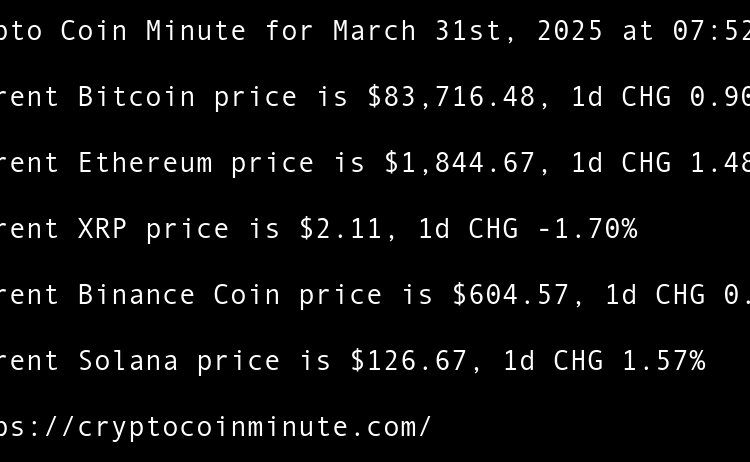Screen dimensions: 750x462
Task: Click the year 2025 in the header
Action: (570, 31)
